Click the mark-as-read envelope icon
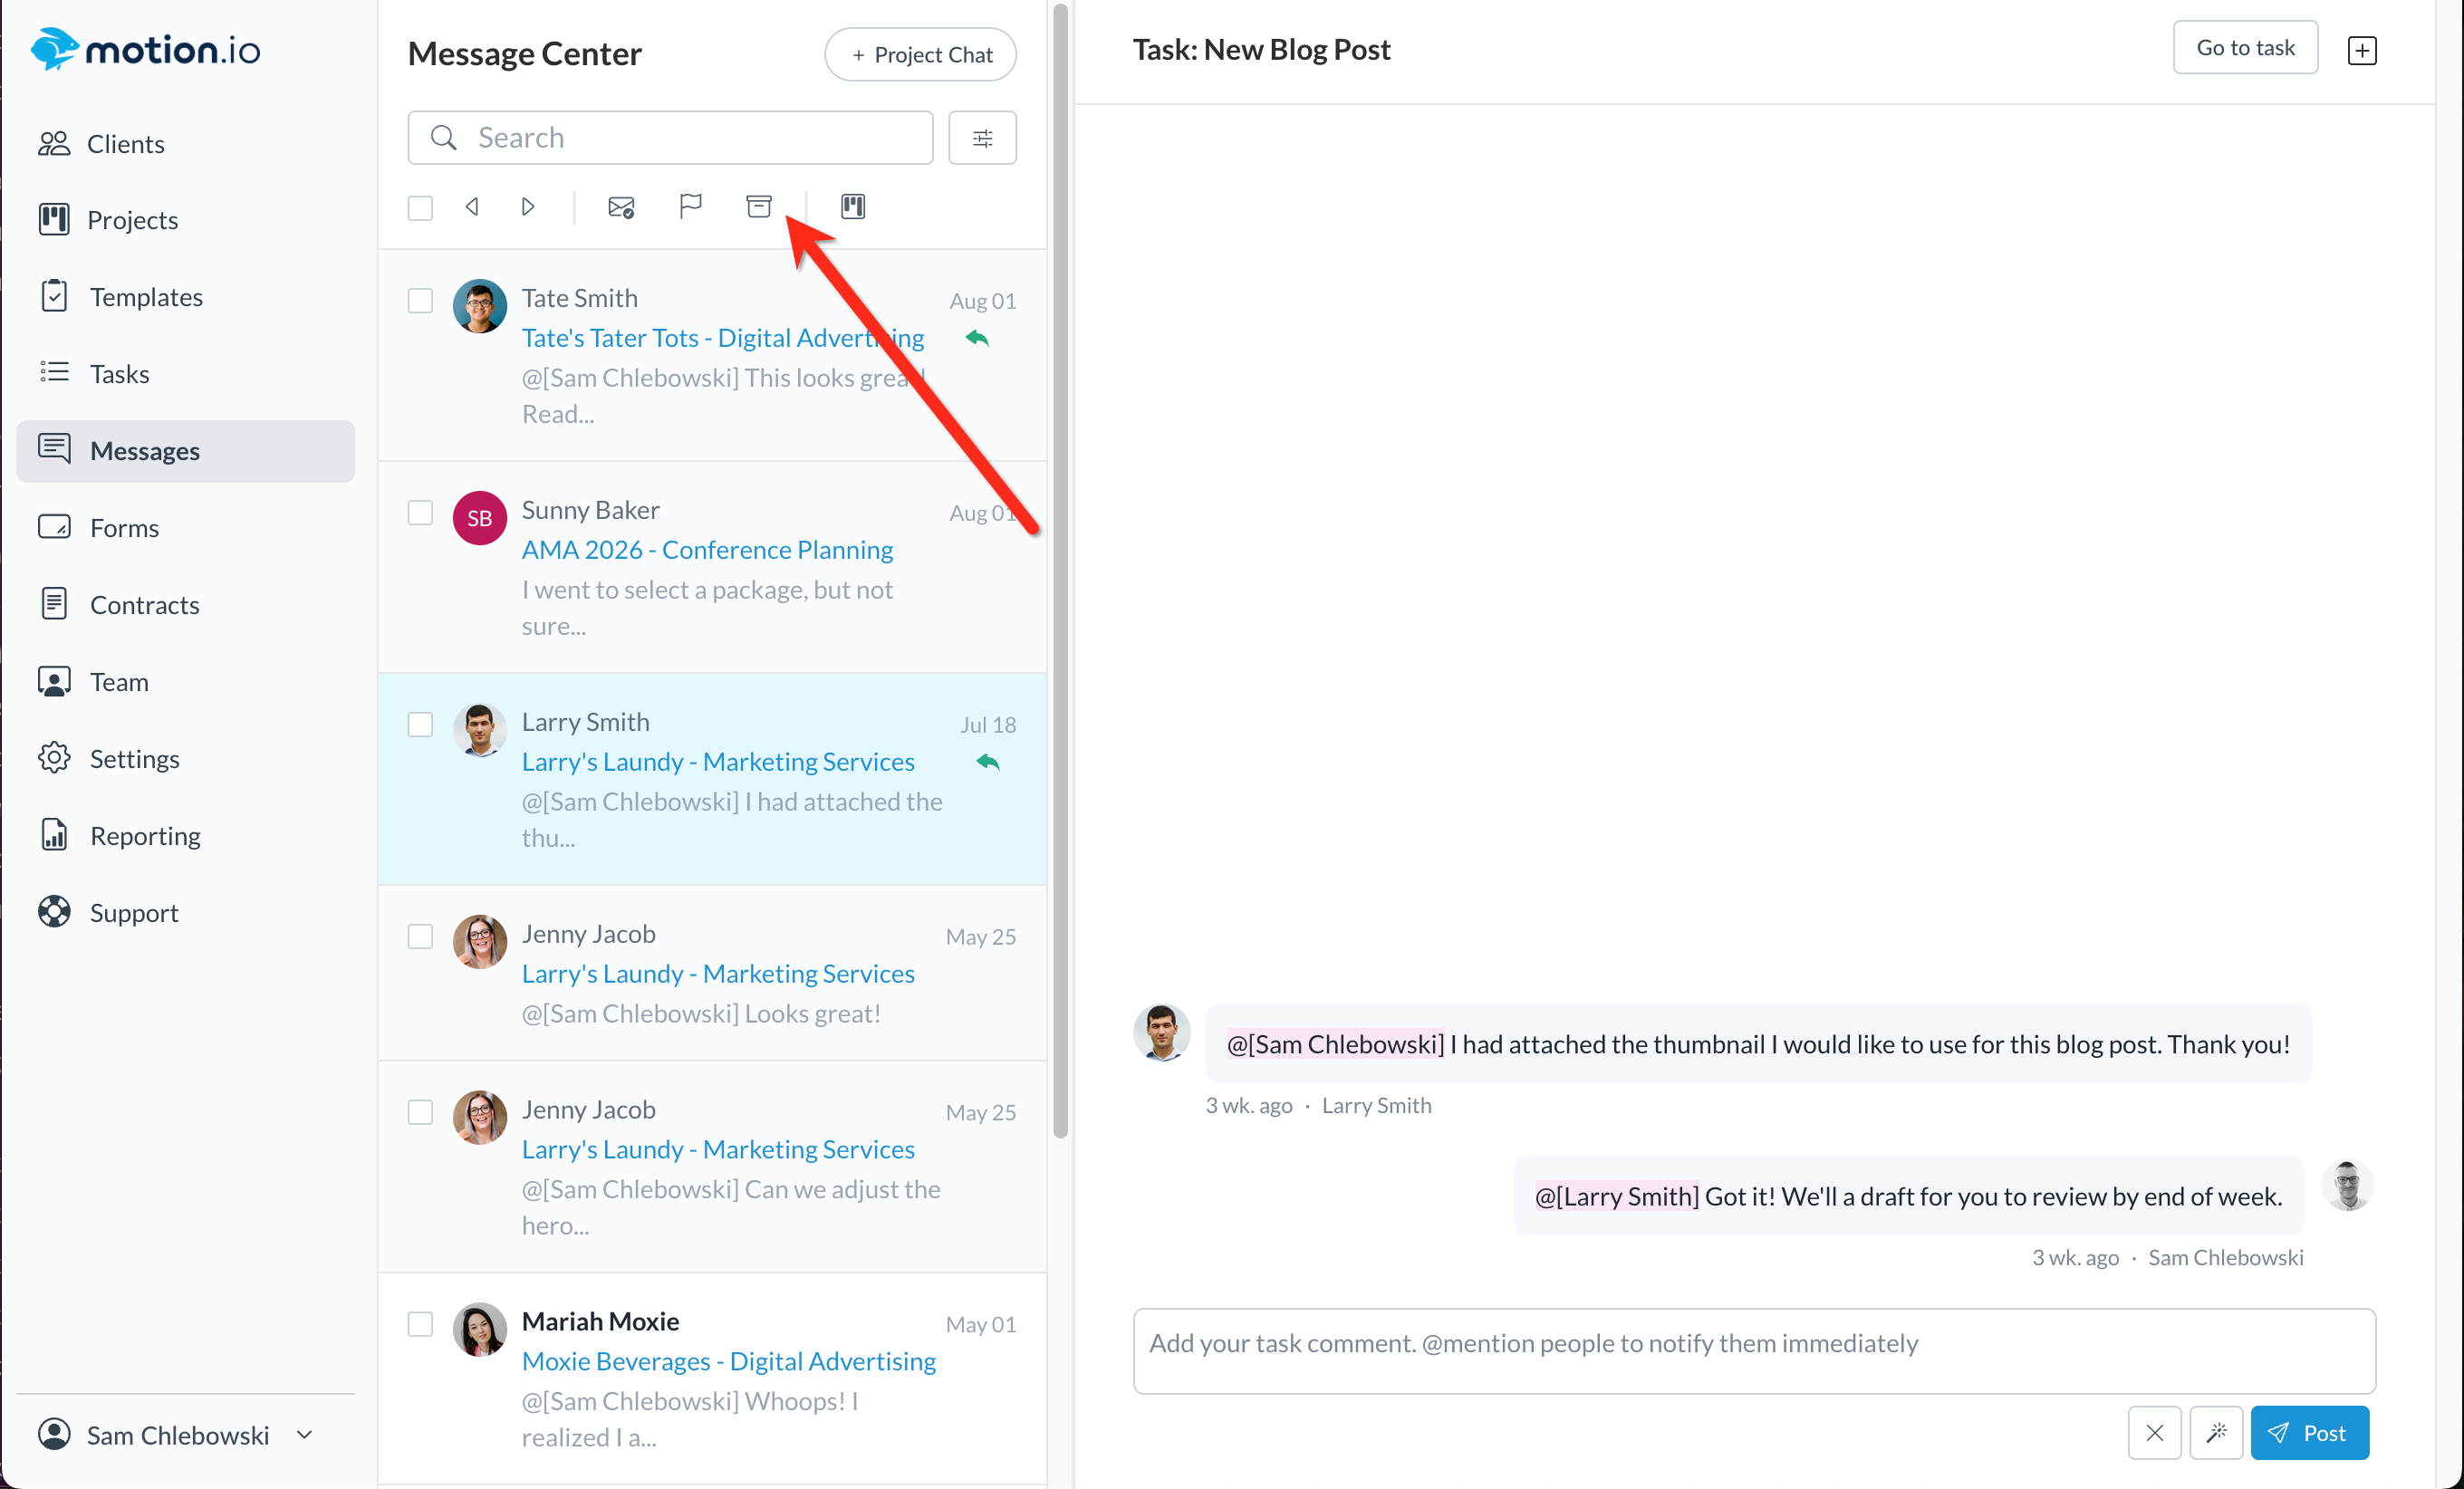The width and height of the screenshot is (2464, 1489). (x=621, y=207)
